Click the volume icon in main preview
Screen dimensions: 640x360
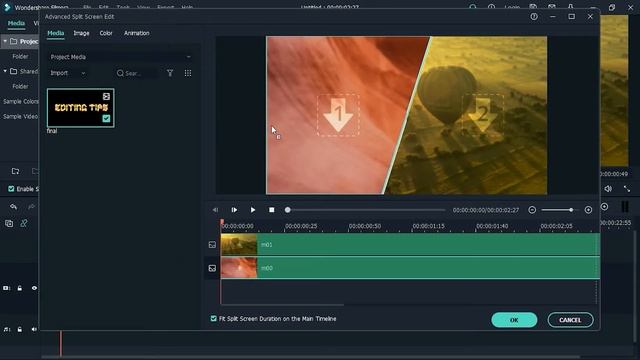click(x=608, y=189)
